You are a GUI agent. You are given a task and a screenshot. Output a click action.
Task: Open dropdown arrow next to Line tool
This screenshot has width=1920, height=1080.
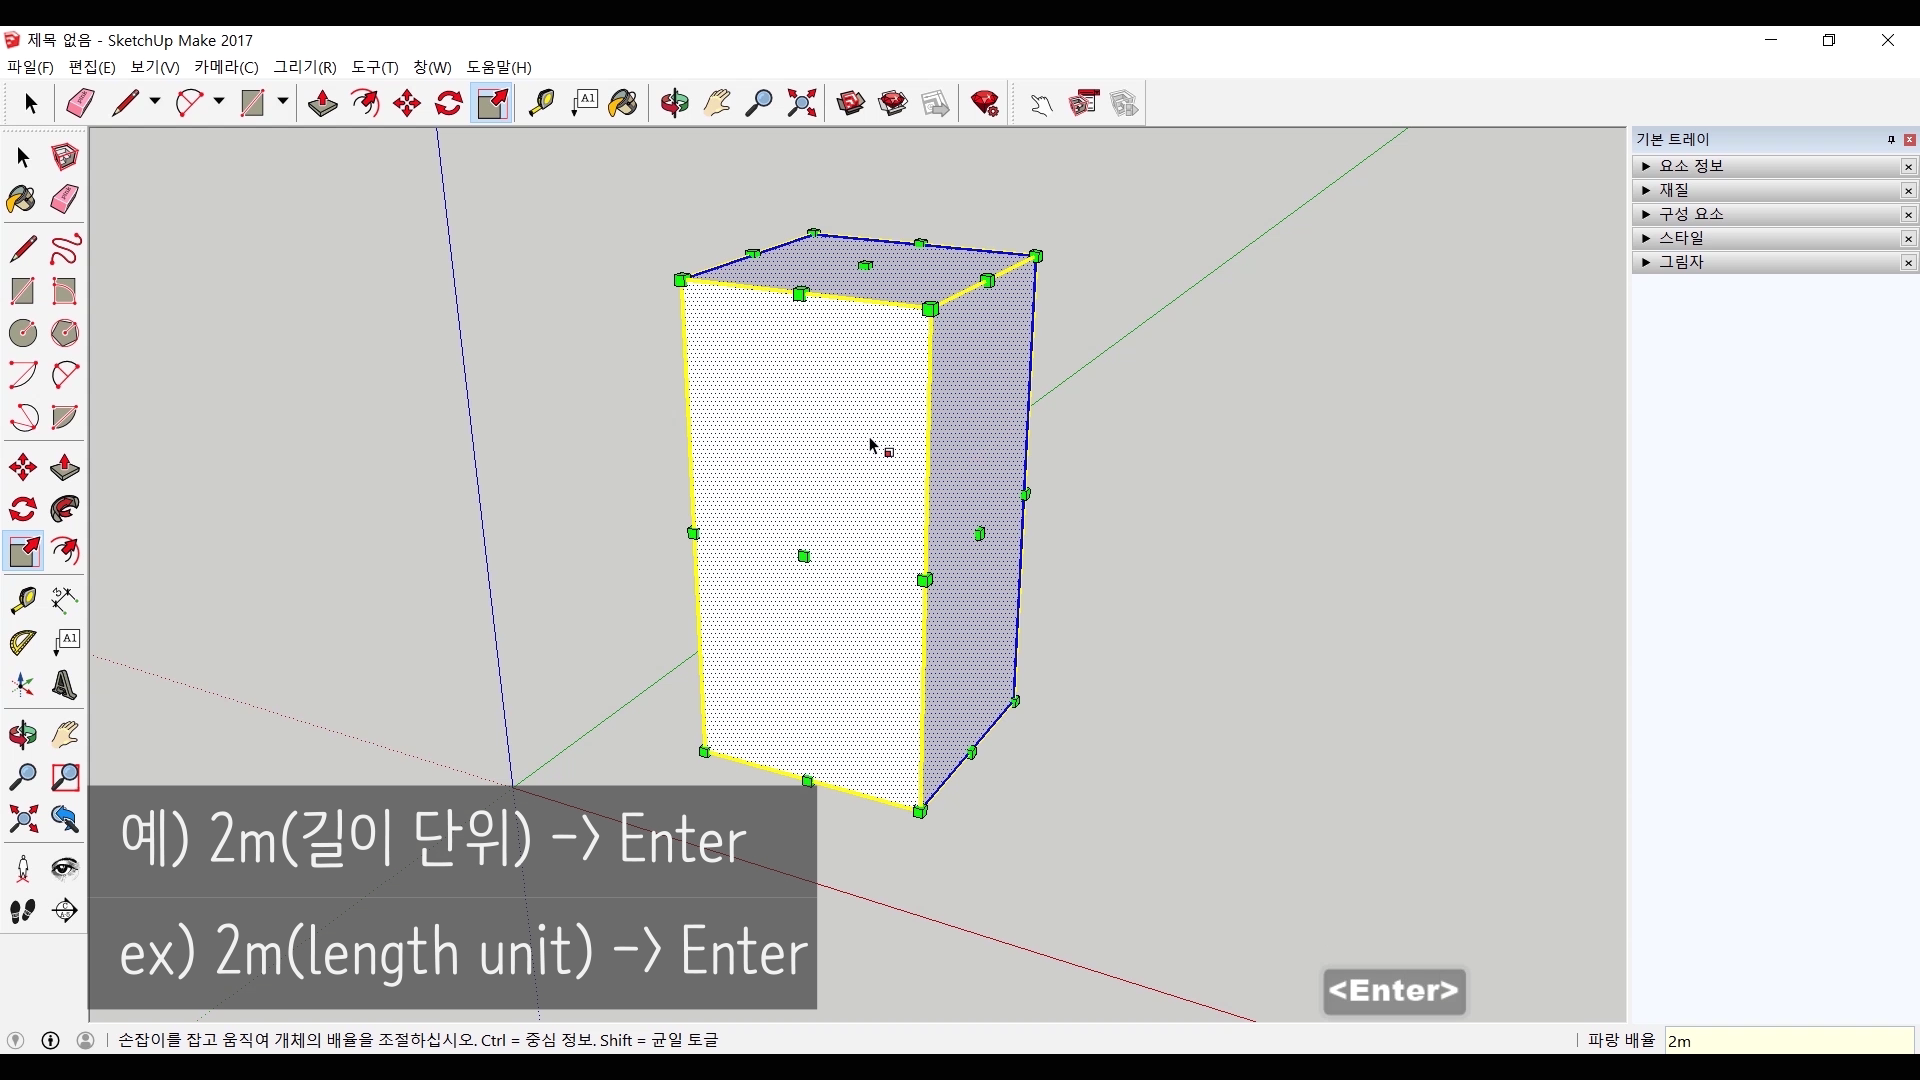coord(155,102)
